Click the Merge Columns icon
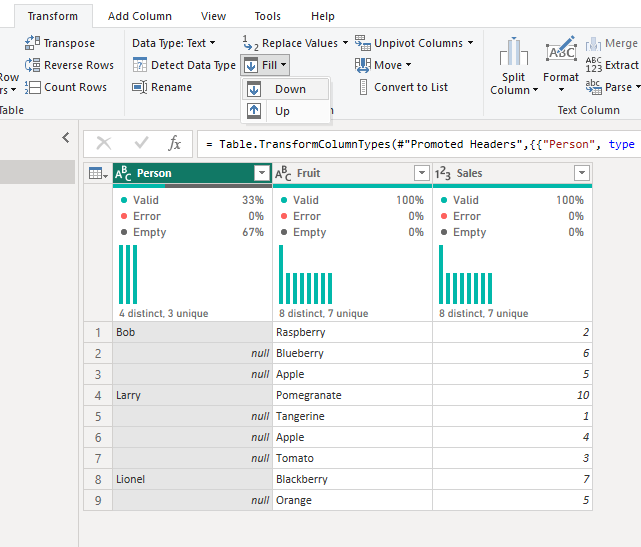 point(593,44)
